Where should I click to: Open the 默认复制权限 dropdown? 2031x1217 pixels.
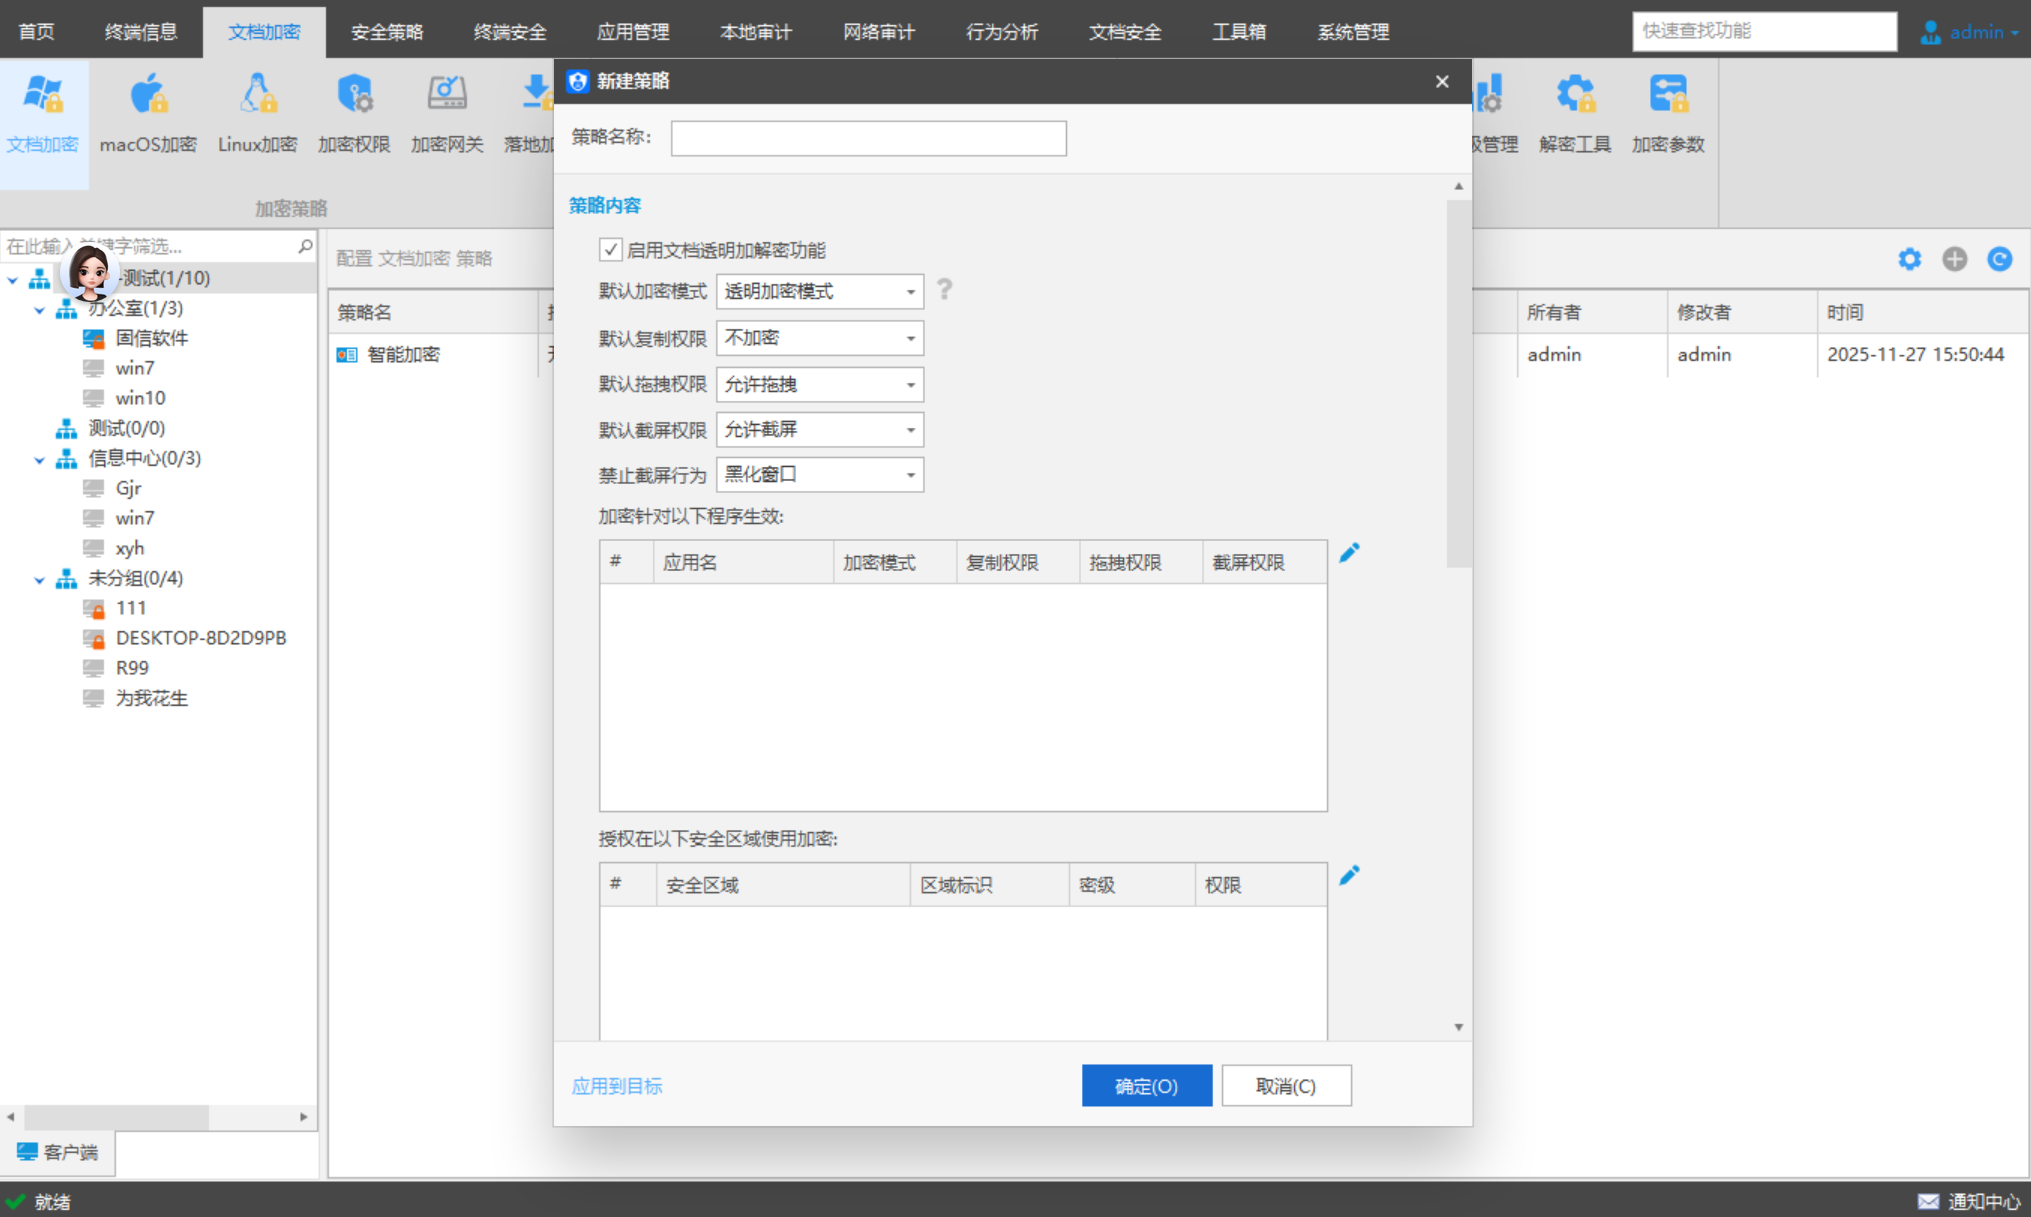coord(819,338)
